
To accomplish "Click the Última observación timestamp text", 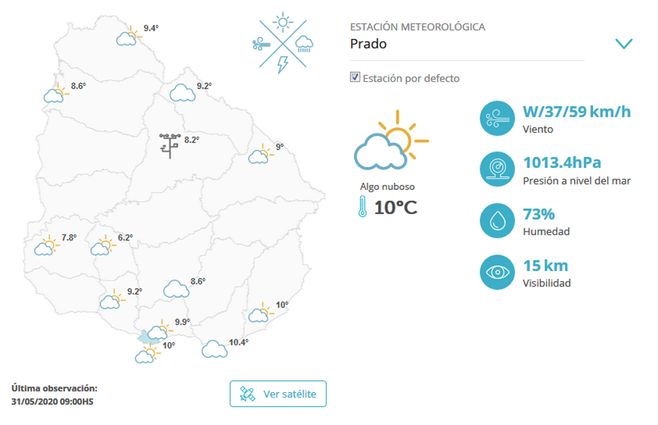I will coord(54,394).
